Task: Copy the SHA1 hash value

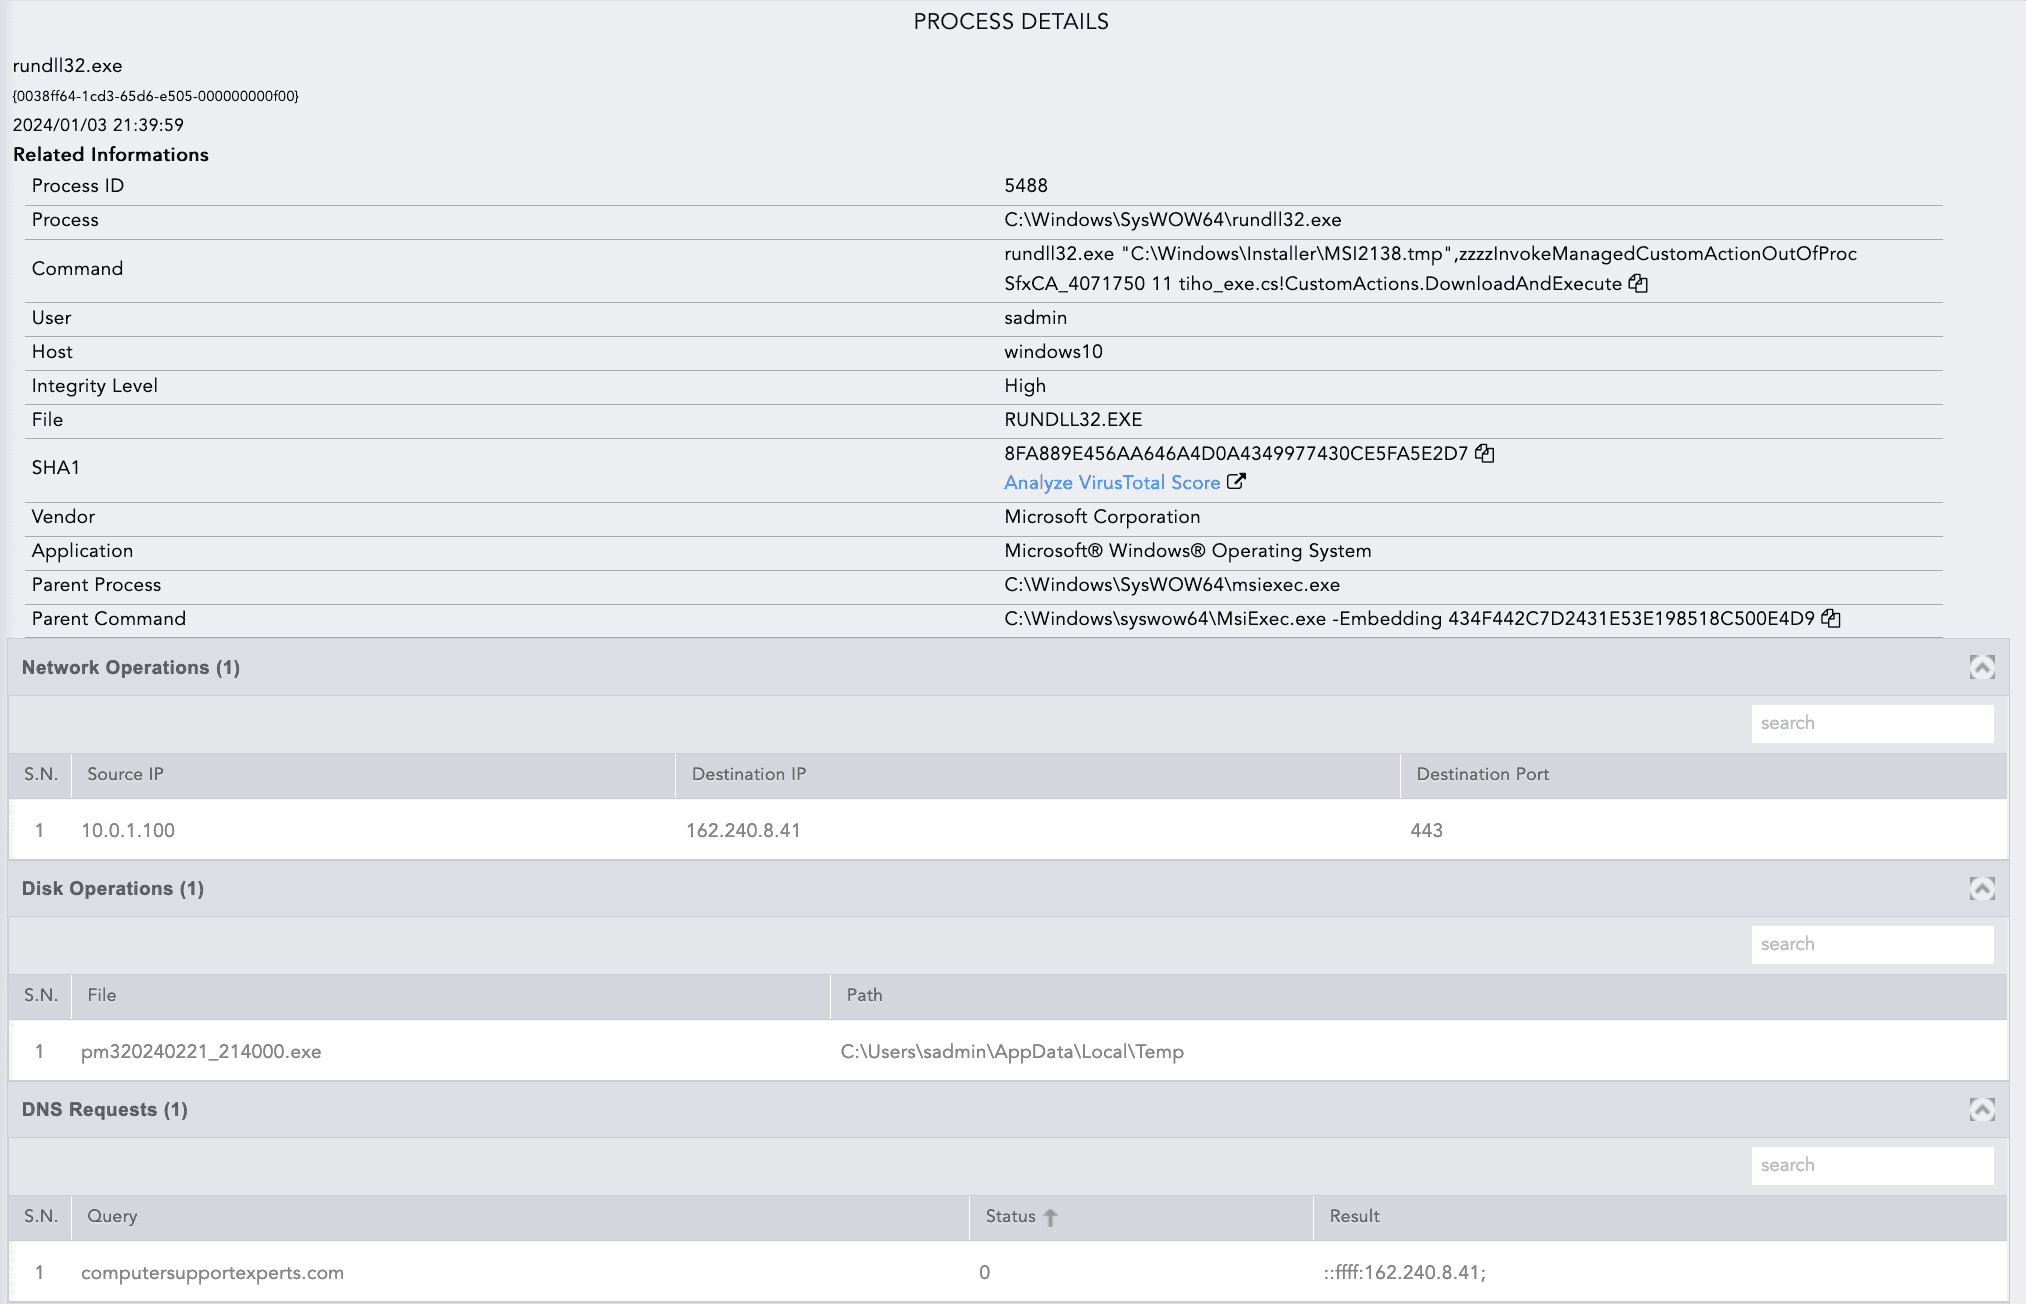Action: pos(1485,453)
